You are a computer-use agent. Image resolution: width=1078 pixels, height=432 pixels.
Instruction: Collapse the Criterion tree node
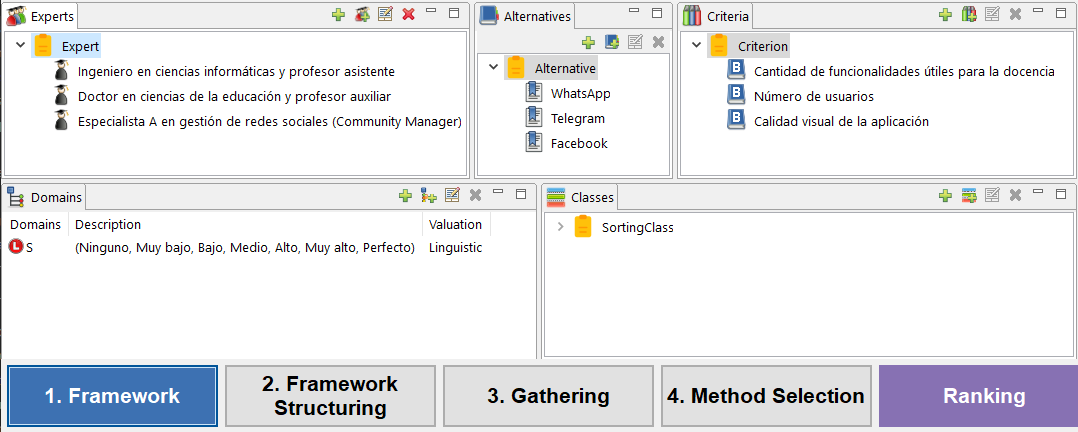696,46
